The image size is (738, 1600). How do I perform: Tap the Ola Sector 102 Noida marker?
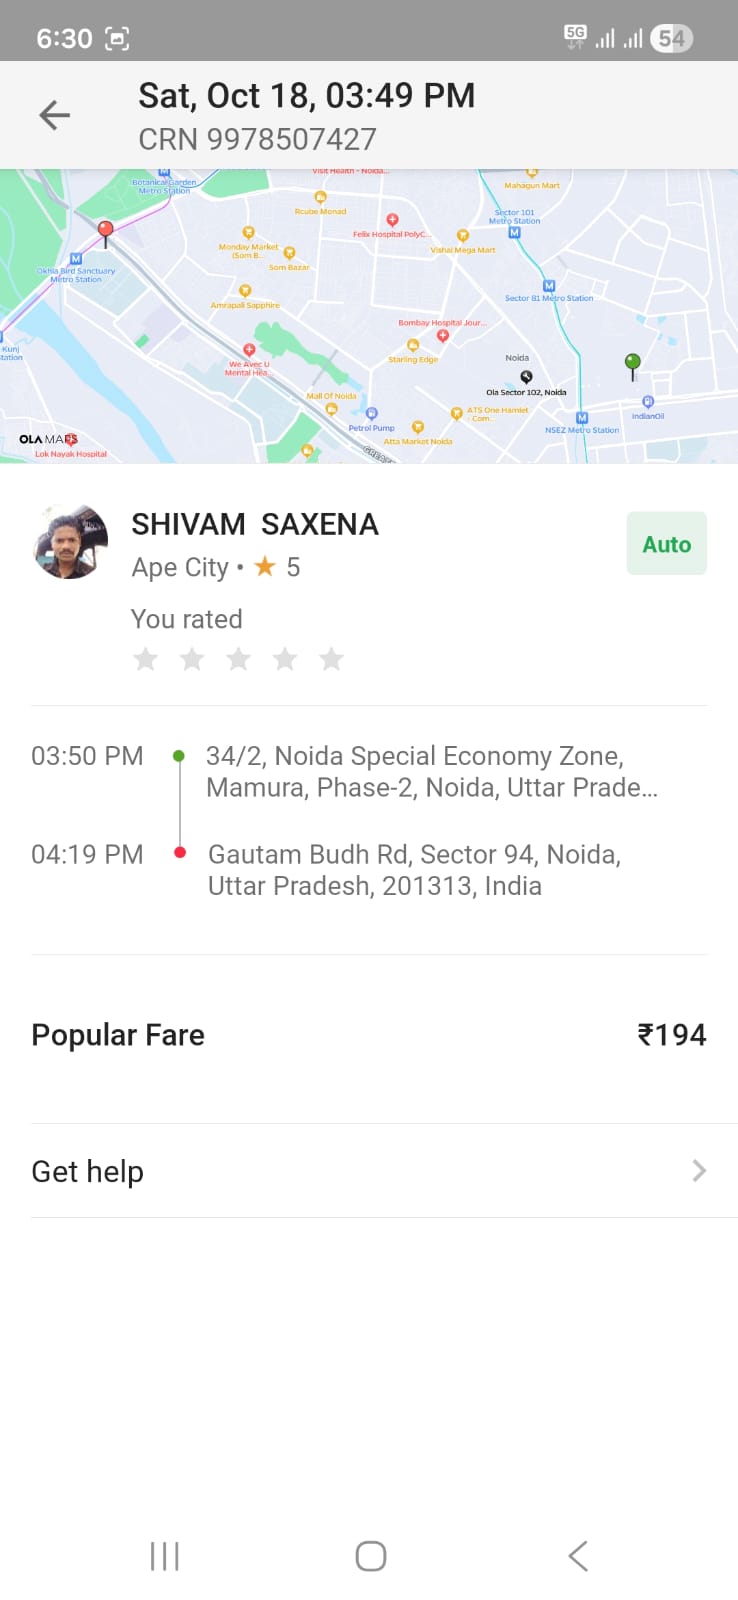(x=526, y=377)
